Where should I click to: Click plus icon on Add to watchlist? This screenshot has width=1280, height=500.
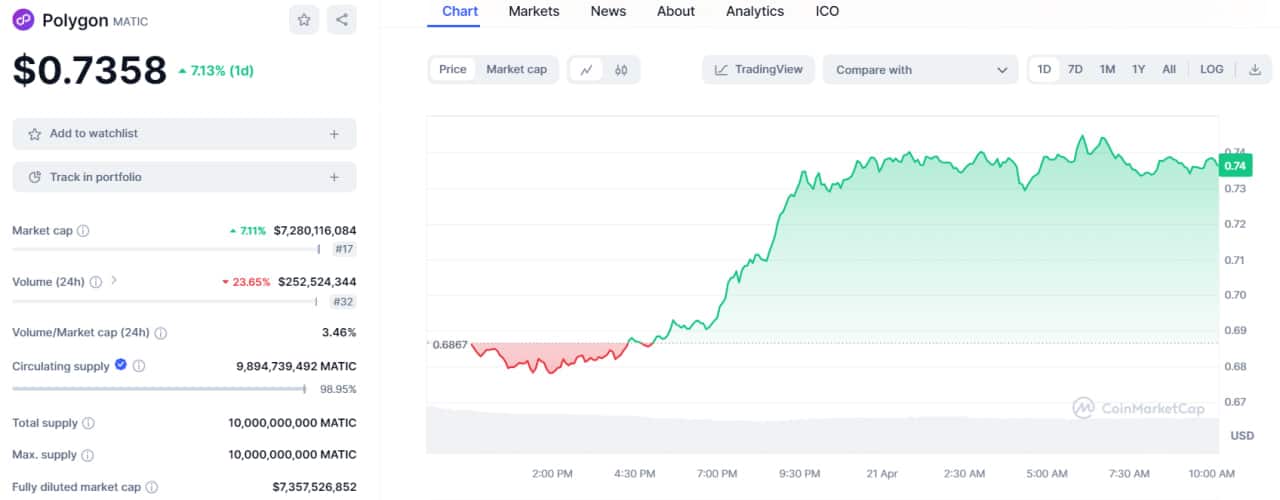click(334, 134)
